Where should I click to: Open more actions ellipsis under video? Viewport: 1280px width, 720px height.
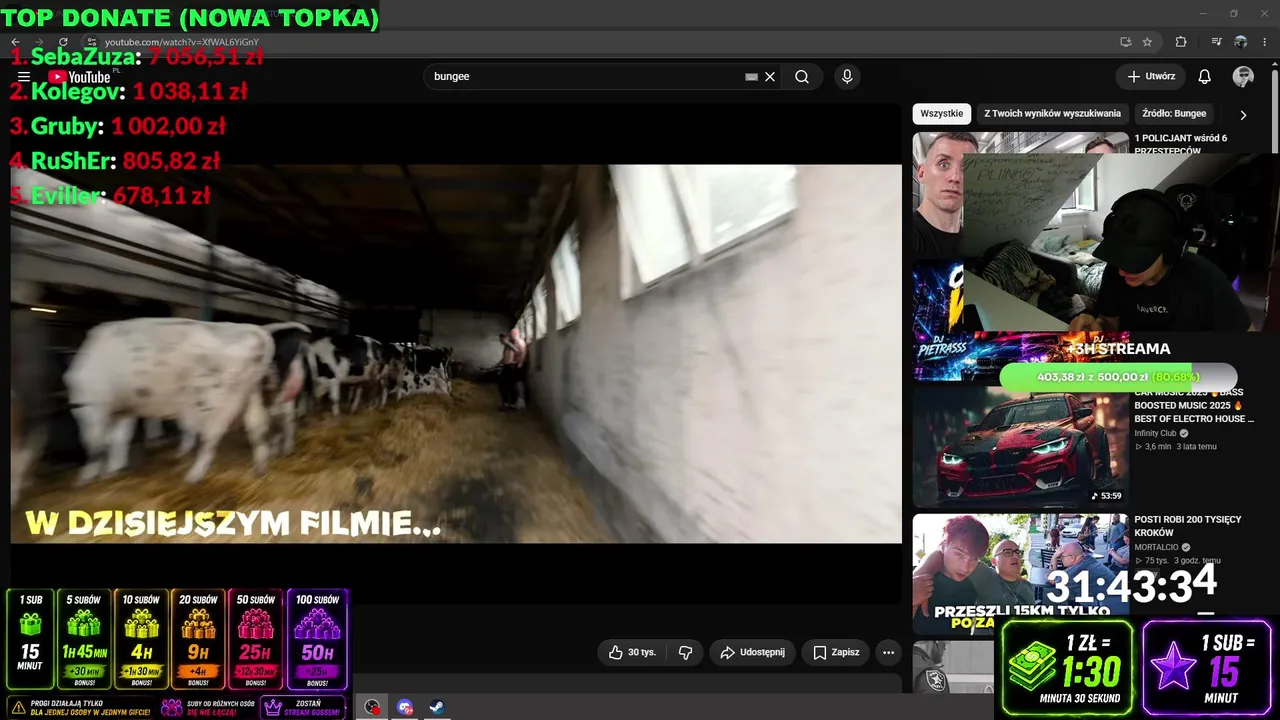[888, 652]
